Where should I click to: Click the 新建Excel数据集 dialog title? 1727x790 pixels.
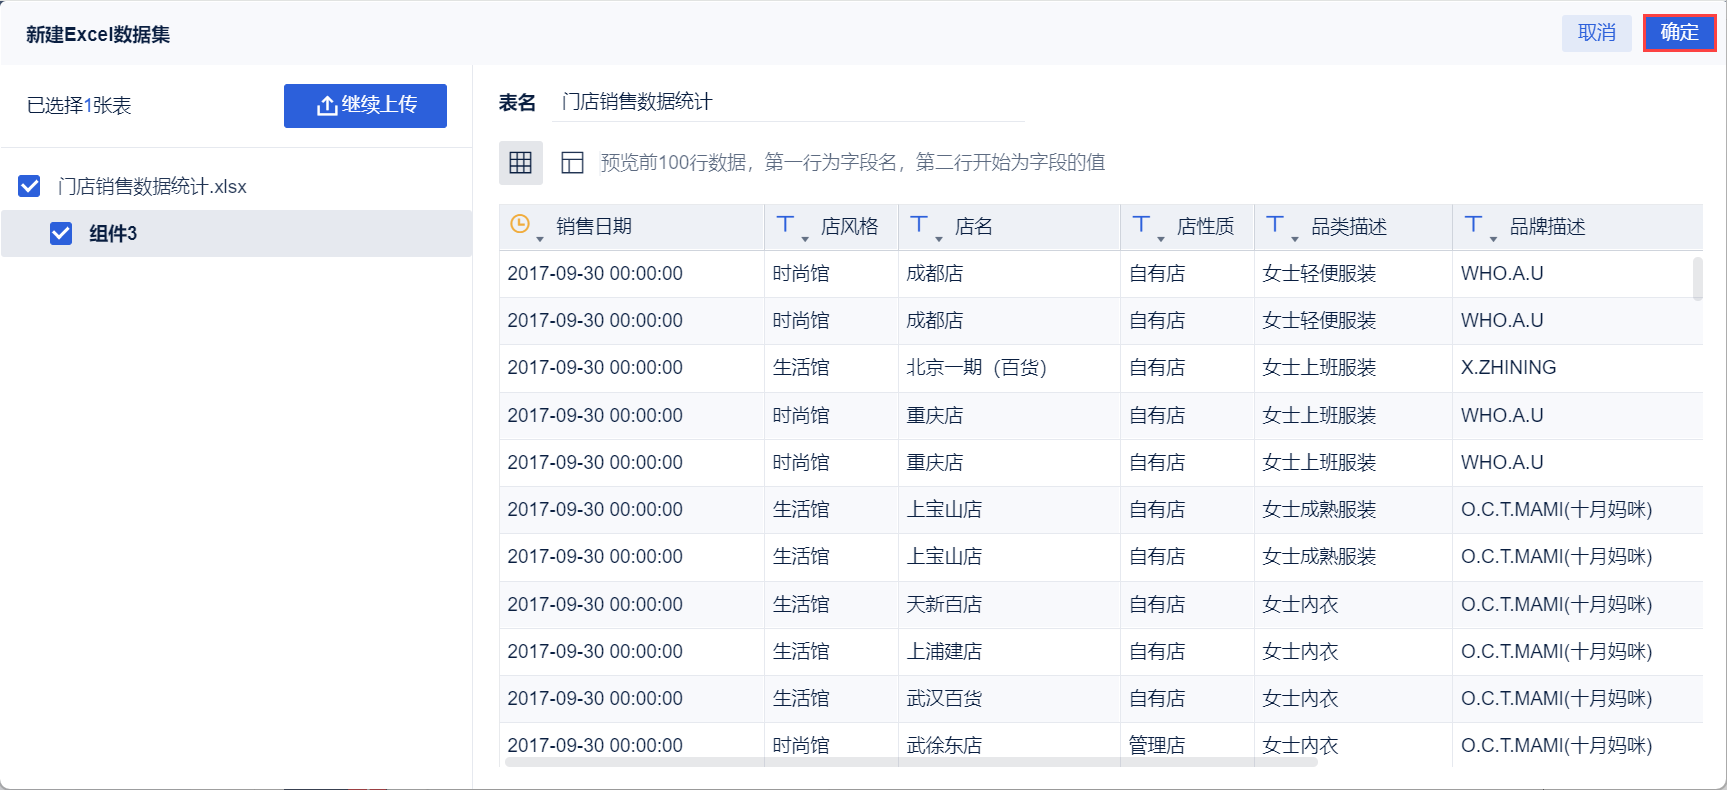[x=98, y=35]
